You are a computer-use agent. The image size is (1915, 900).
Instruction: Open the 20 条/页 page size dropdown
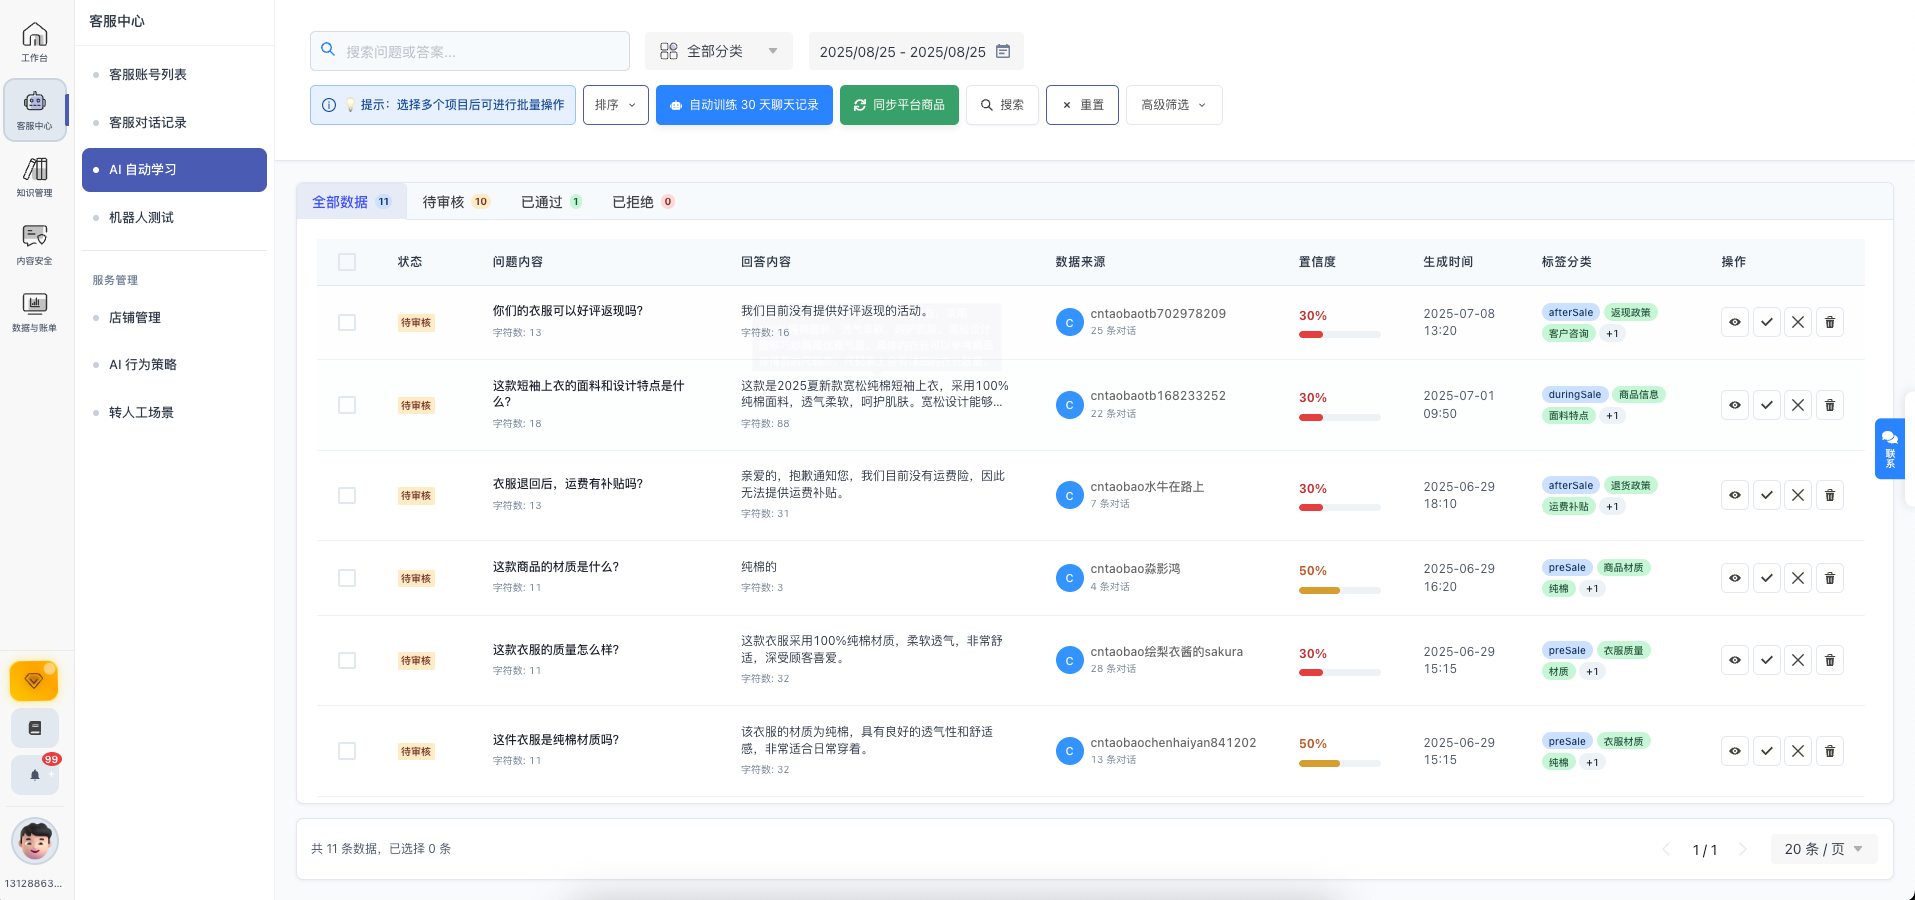click(x=1822, y=848)
